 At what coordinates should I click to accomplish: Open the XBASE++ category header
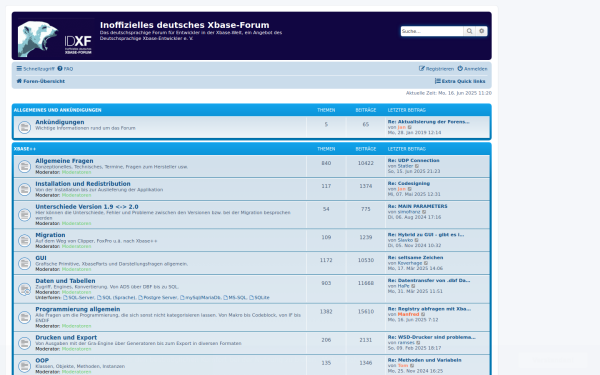click(25, 149)
